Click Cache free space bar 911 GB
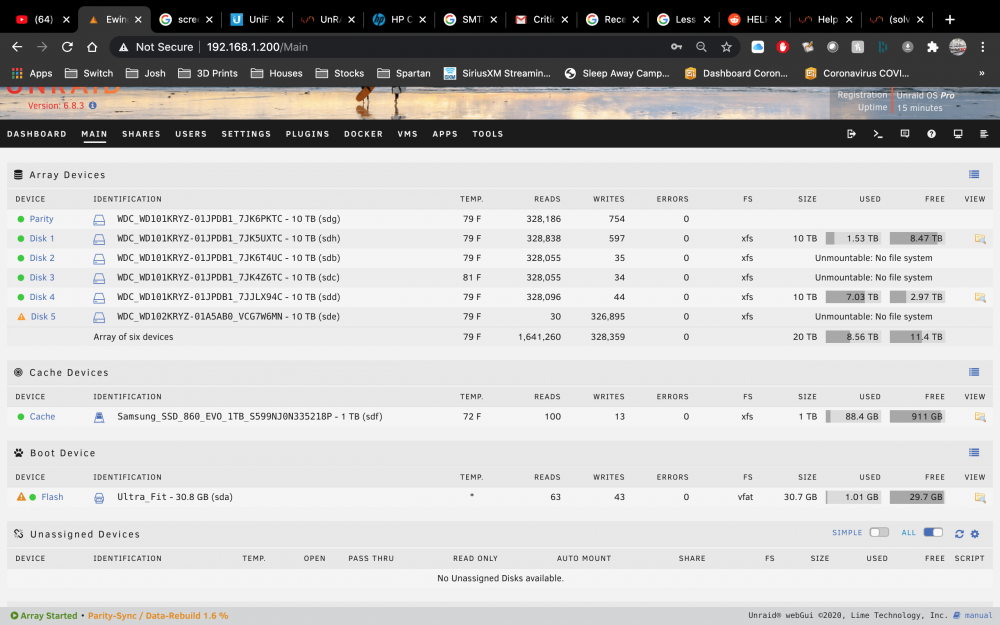 [917, 416]
